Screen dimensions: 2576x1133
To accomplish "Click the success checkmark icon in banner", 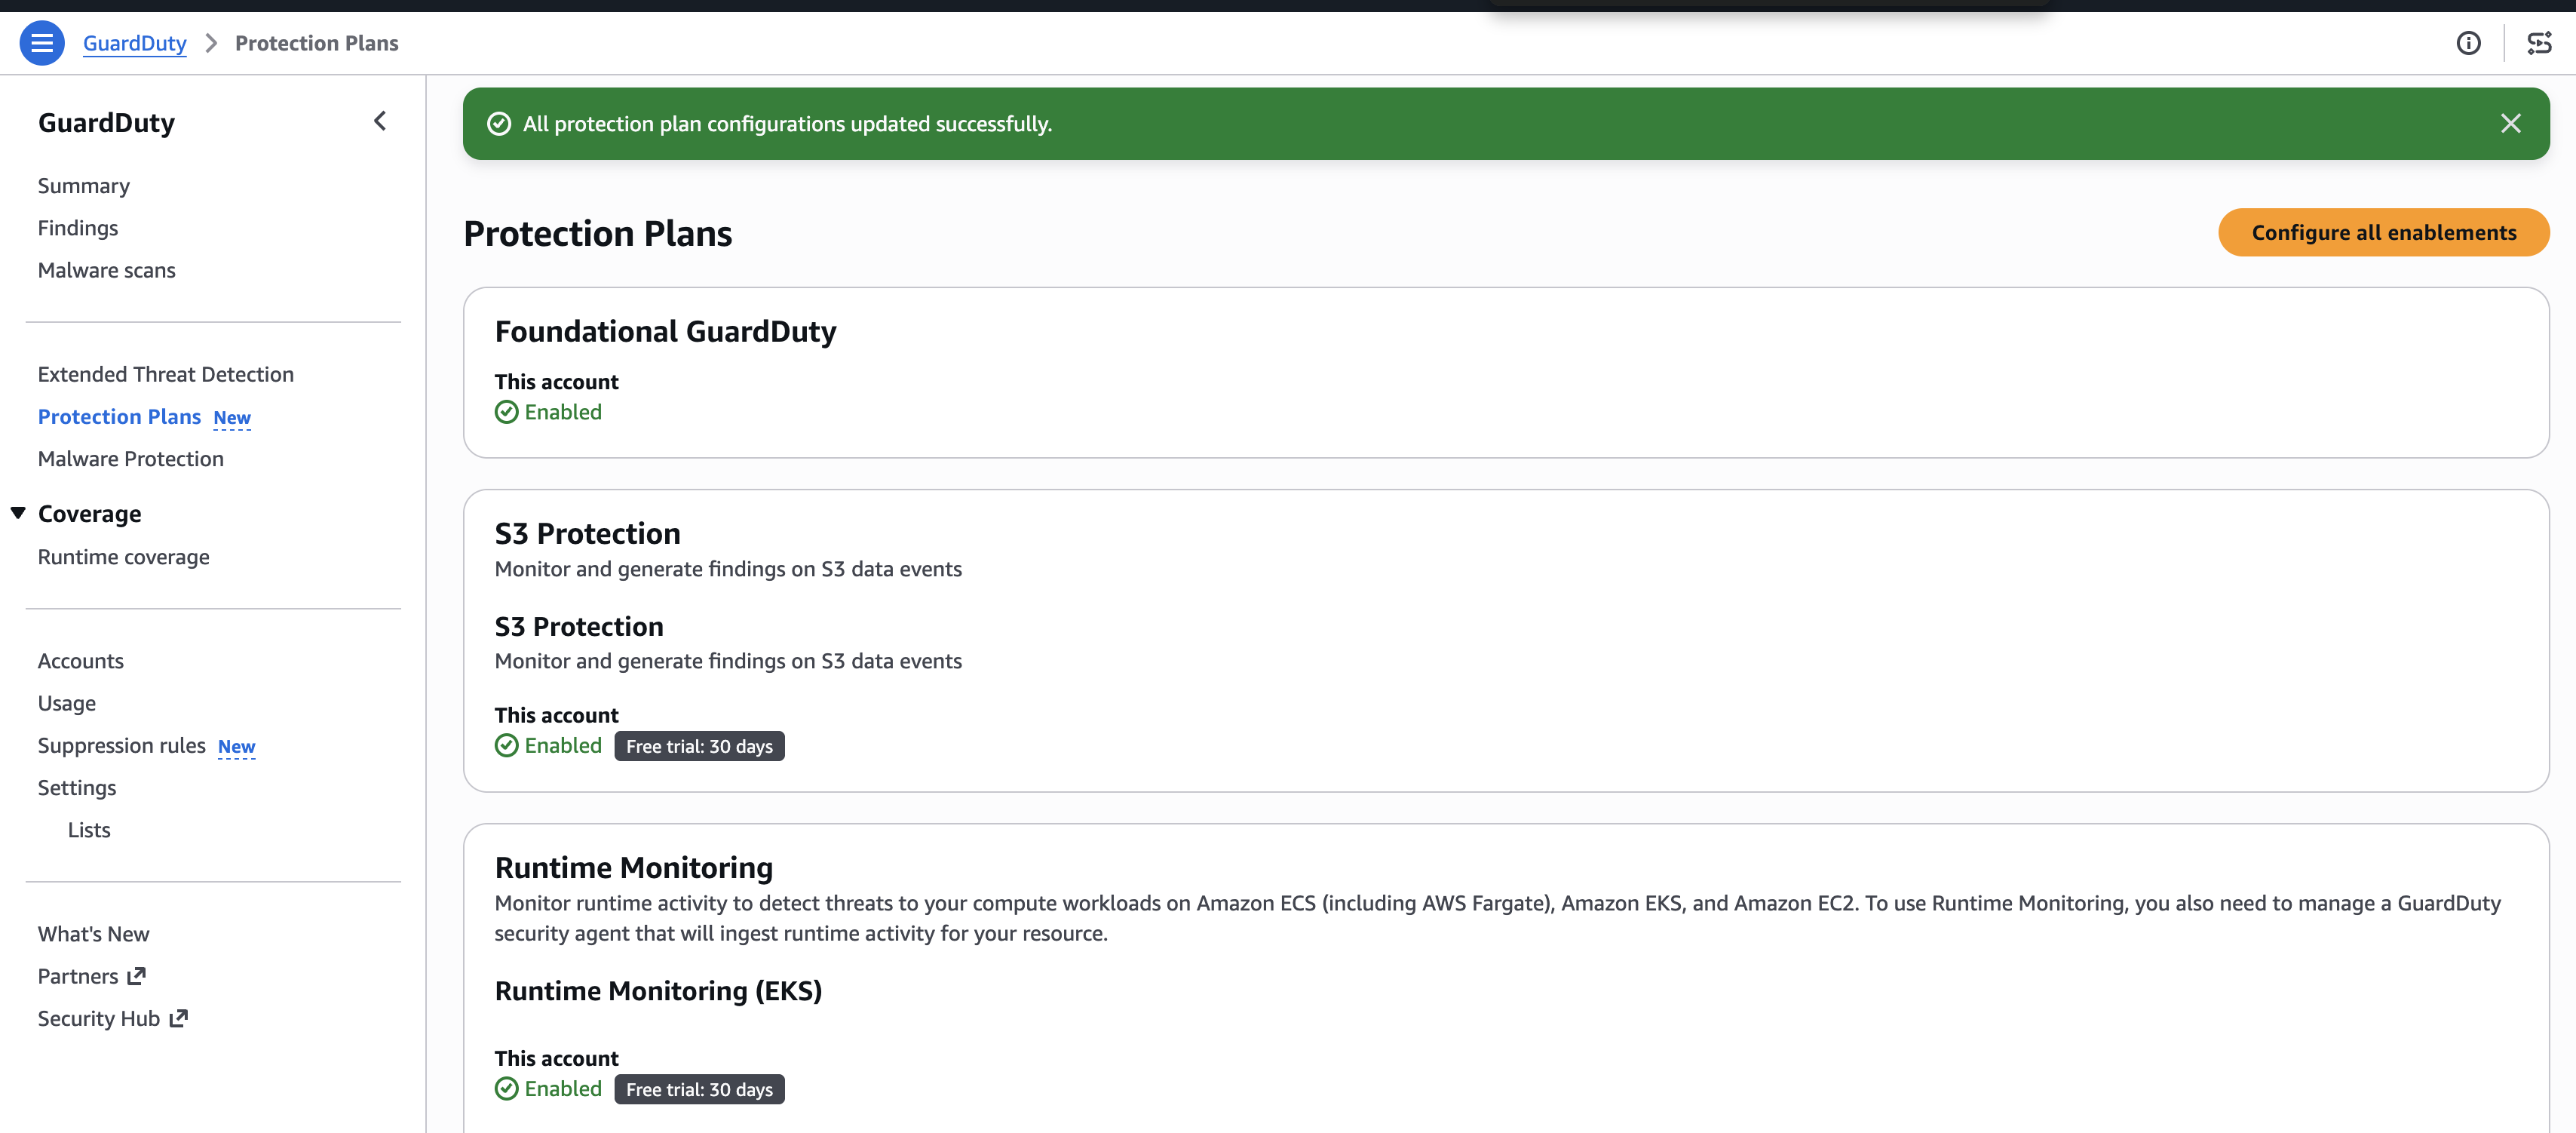I will 499,123.
